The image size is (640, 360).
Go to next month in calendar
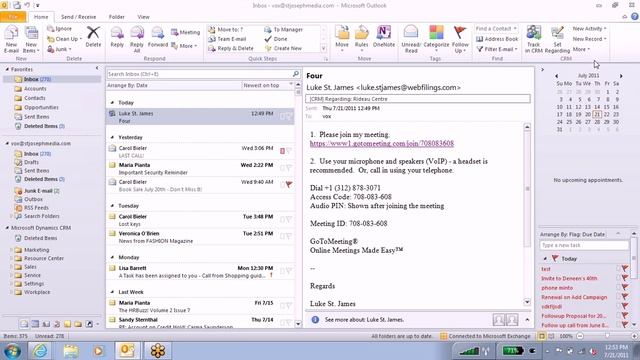(621, 76)
